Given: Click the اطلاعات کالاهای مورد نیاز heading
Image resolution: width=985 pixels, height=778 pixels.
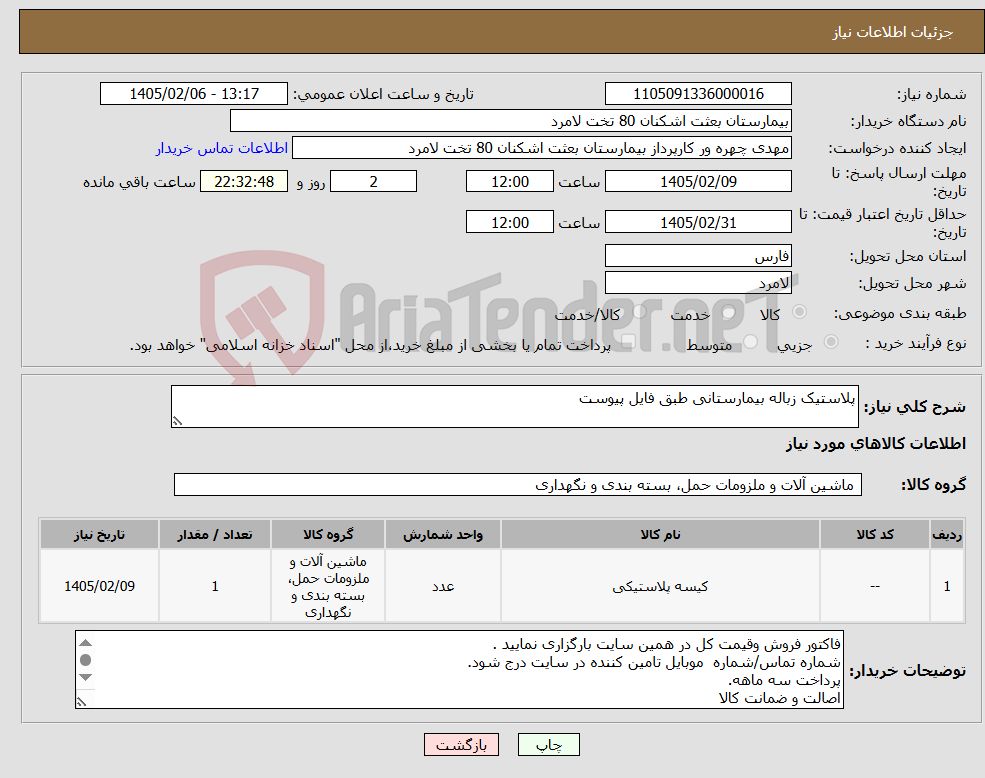Looking at the screenshot, I should (876, 444).
